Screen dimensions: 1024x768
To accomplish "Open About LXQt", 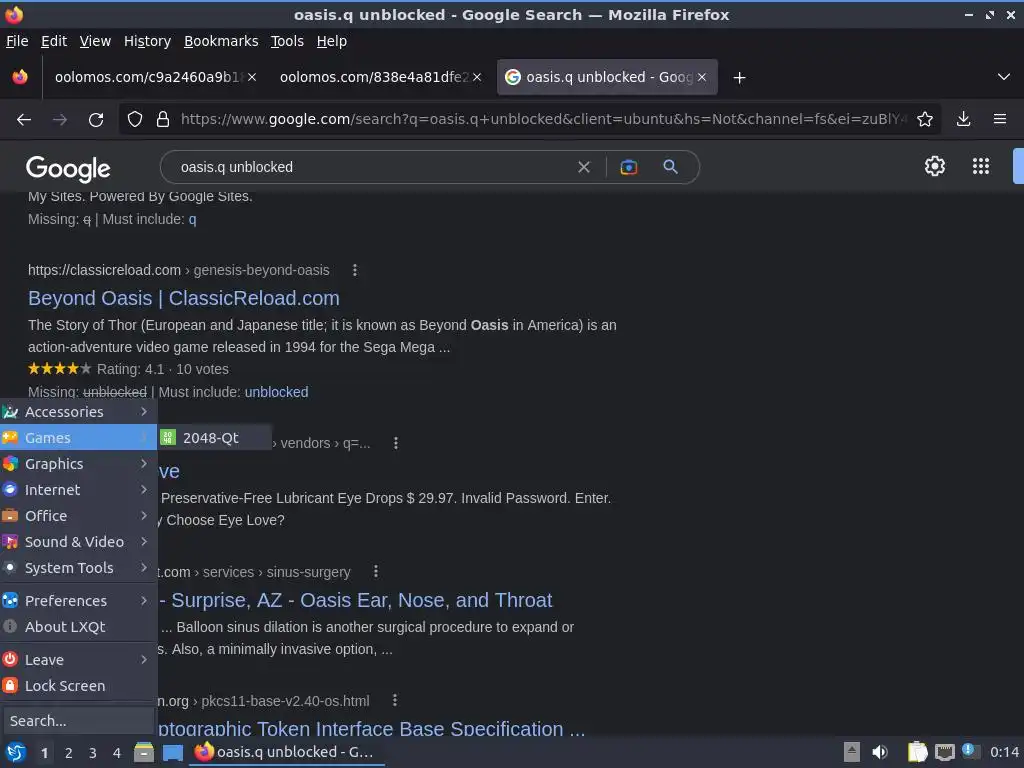I will point(78,627).
